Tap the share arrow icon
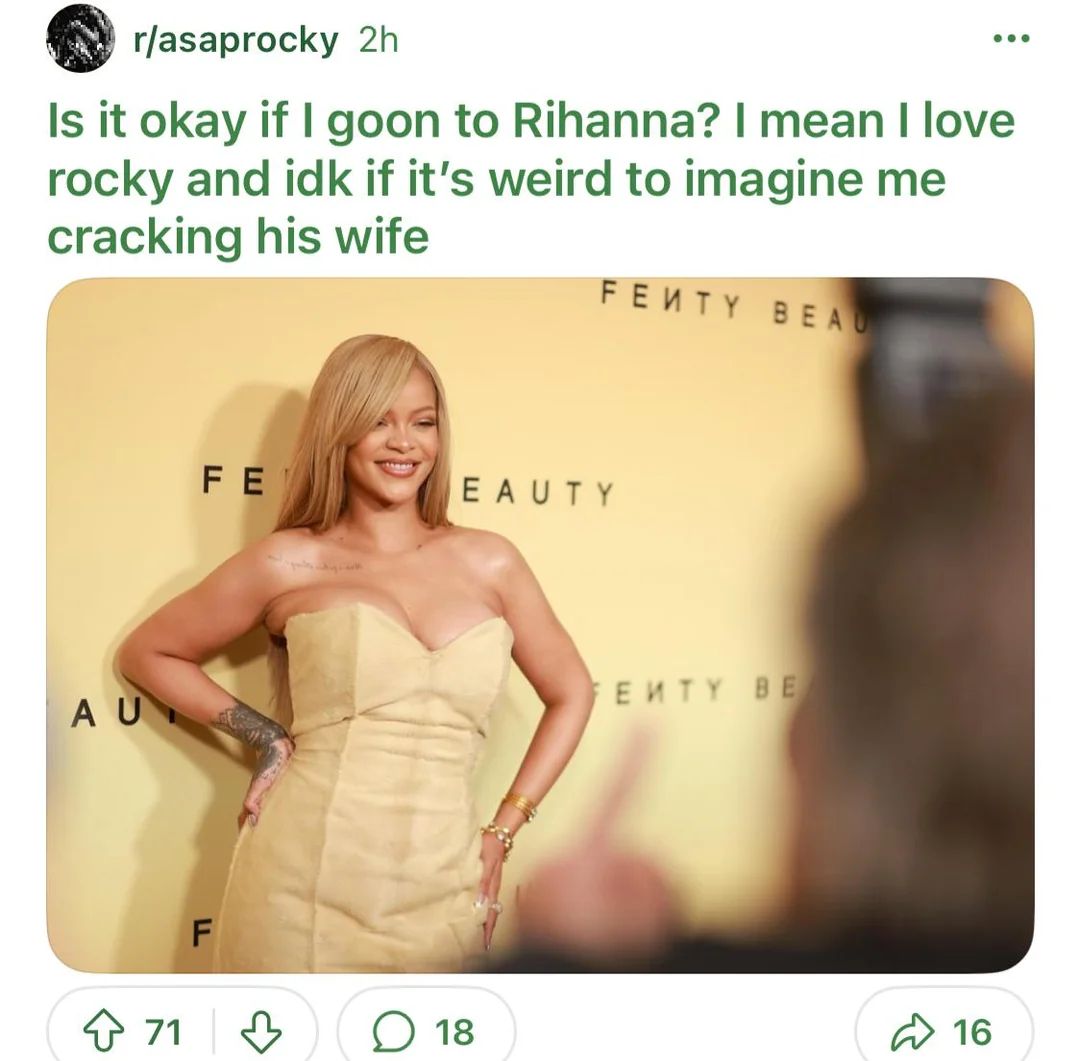Image resolution: width=1080 pixels, height=1061 pixels. [x=912, y=1031]
